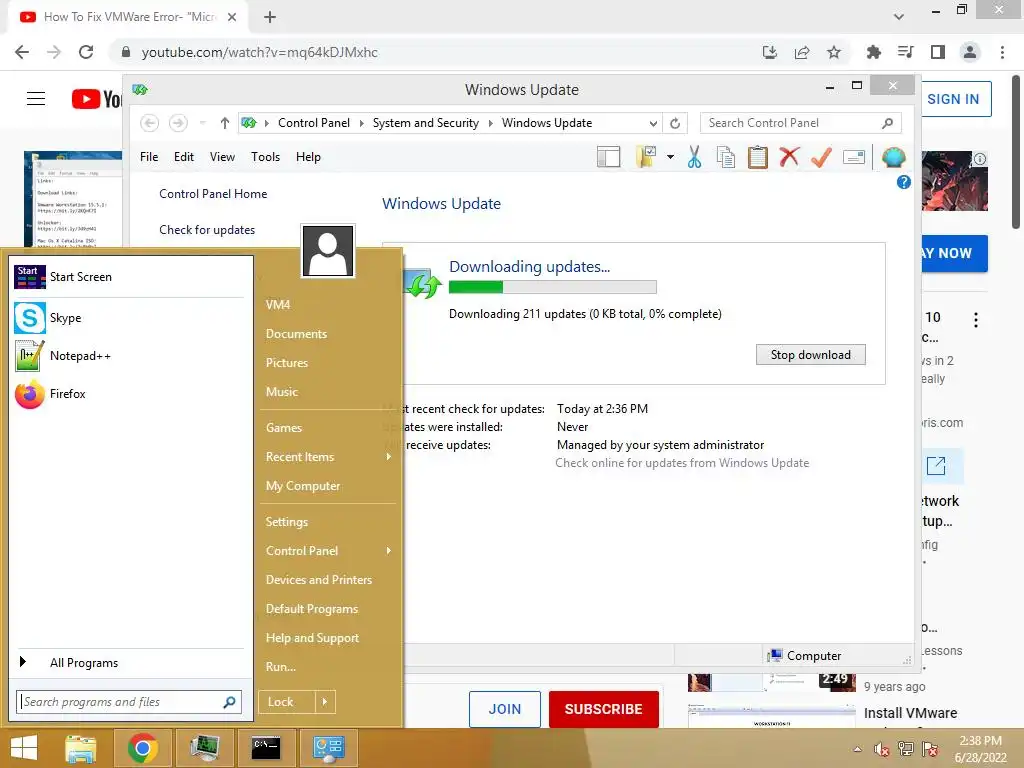Open File Explorer from the taskbar
Viewport: 1024px width, 768px height.
point(81,748)
